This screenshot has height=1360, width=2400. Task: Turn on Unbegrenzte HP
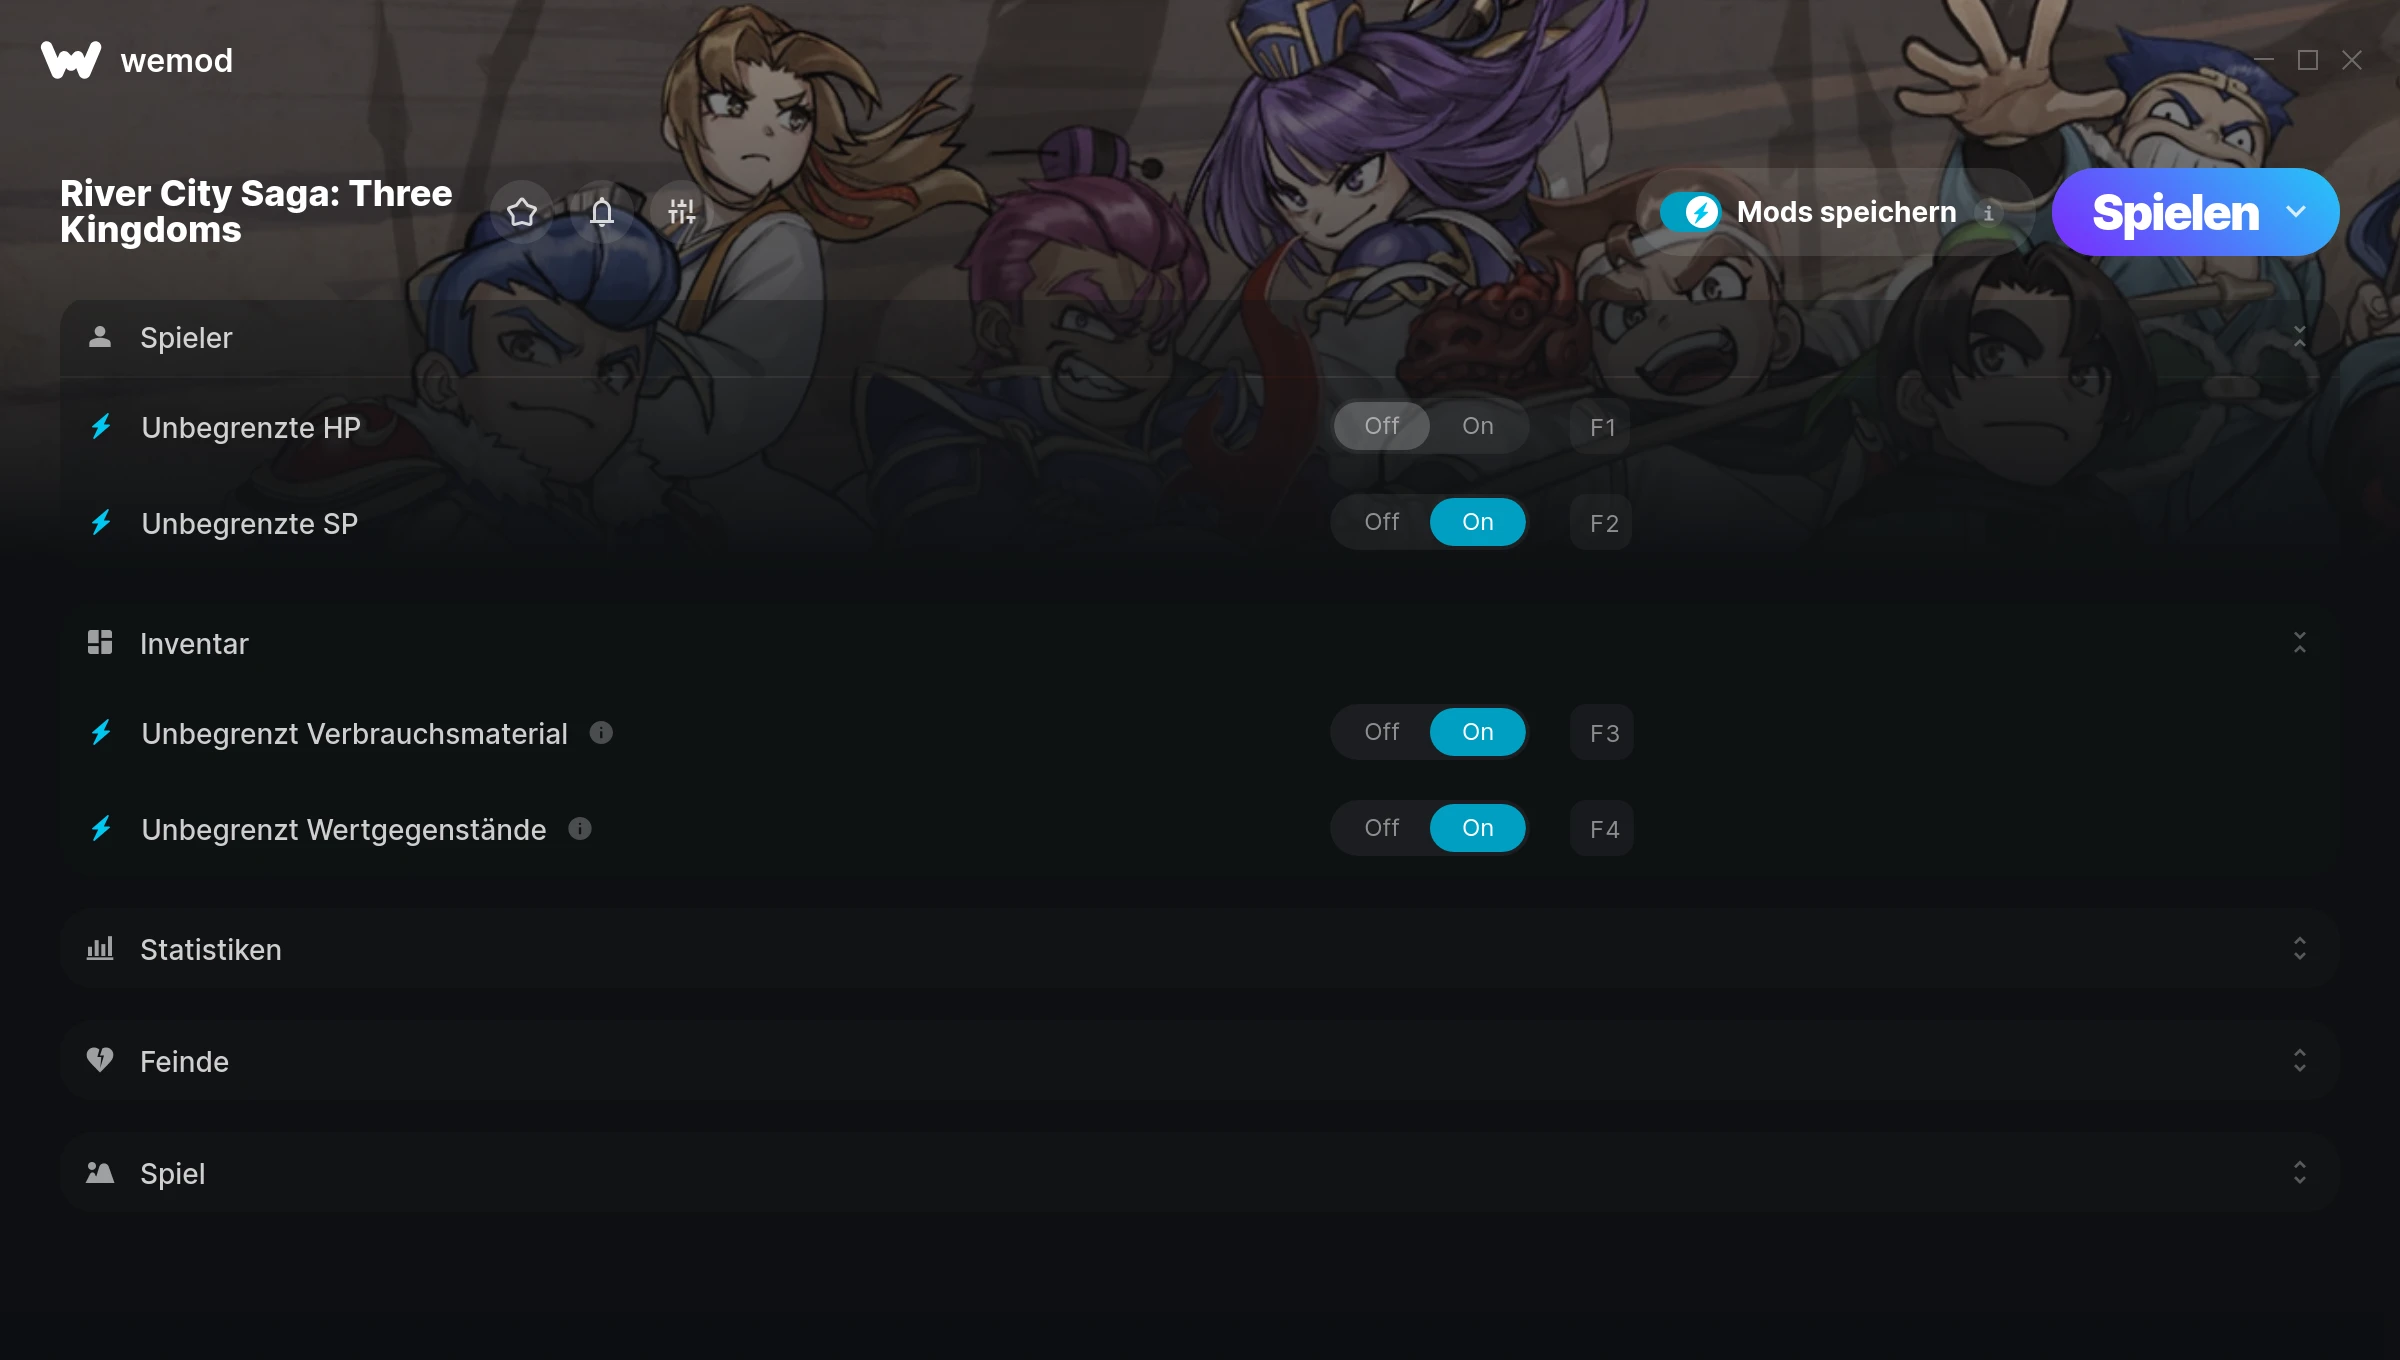[1478, 426]
